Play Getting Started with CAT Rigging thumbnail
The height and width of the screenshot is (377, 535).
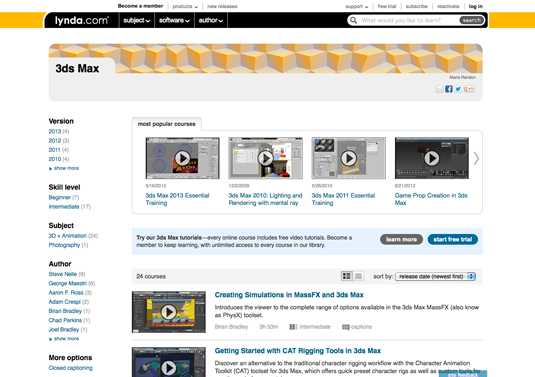tap(169, 362)
